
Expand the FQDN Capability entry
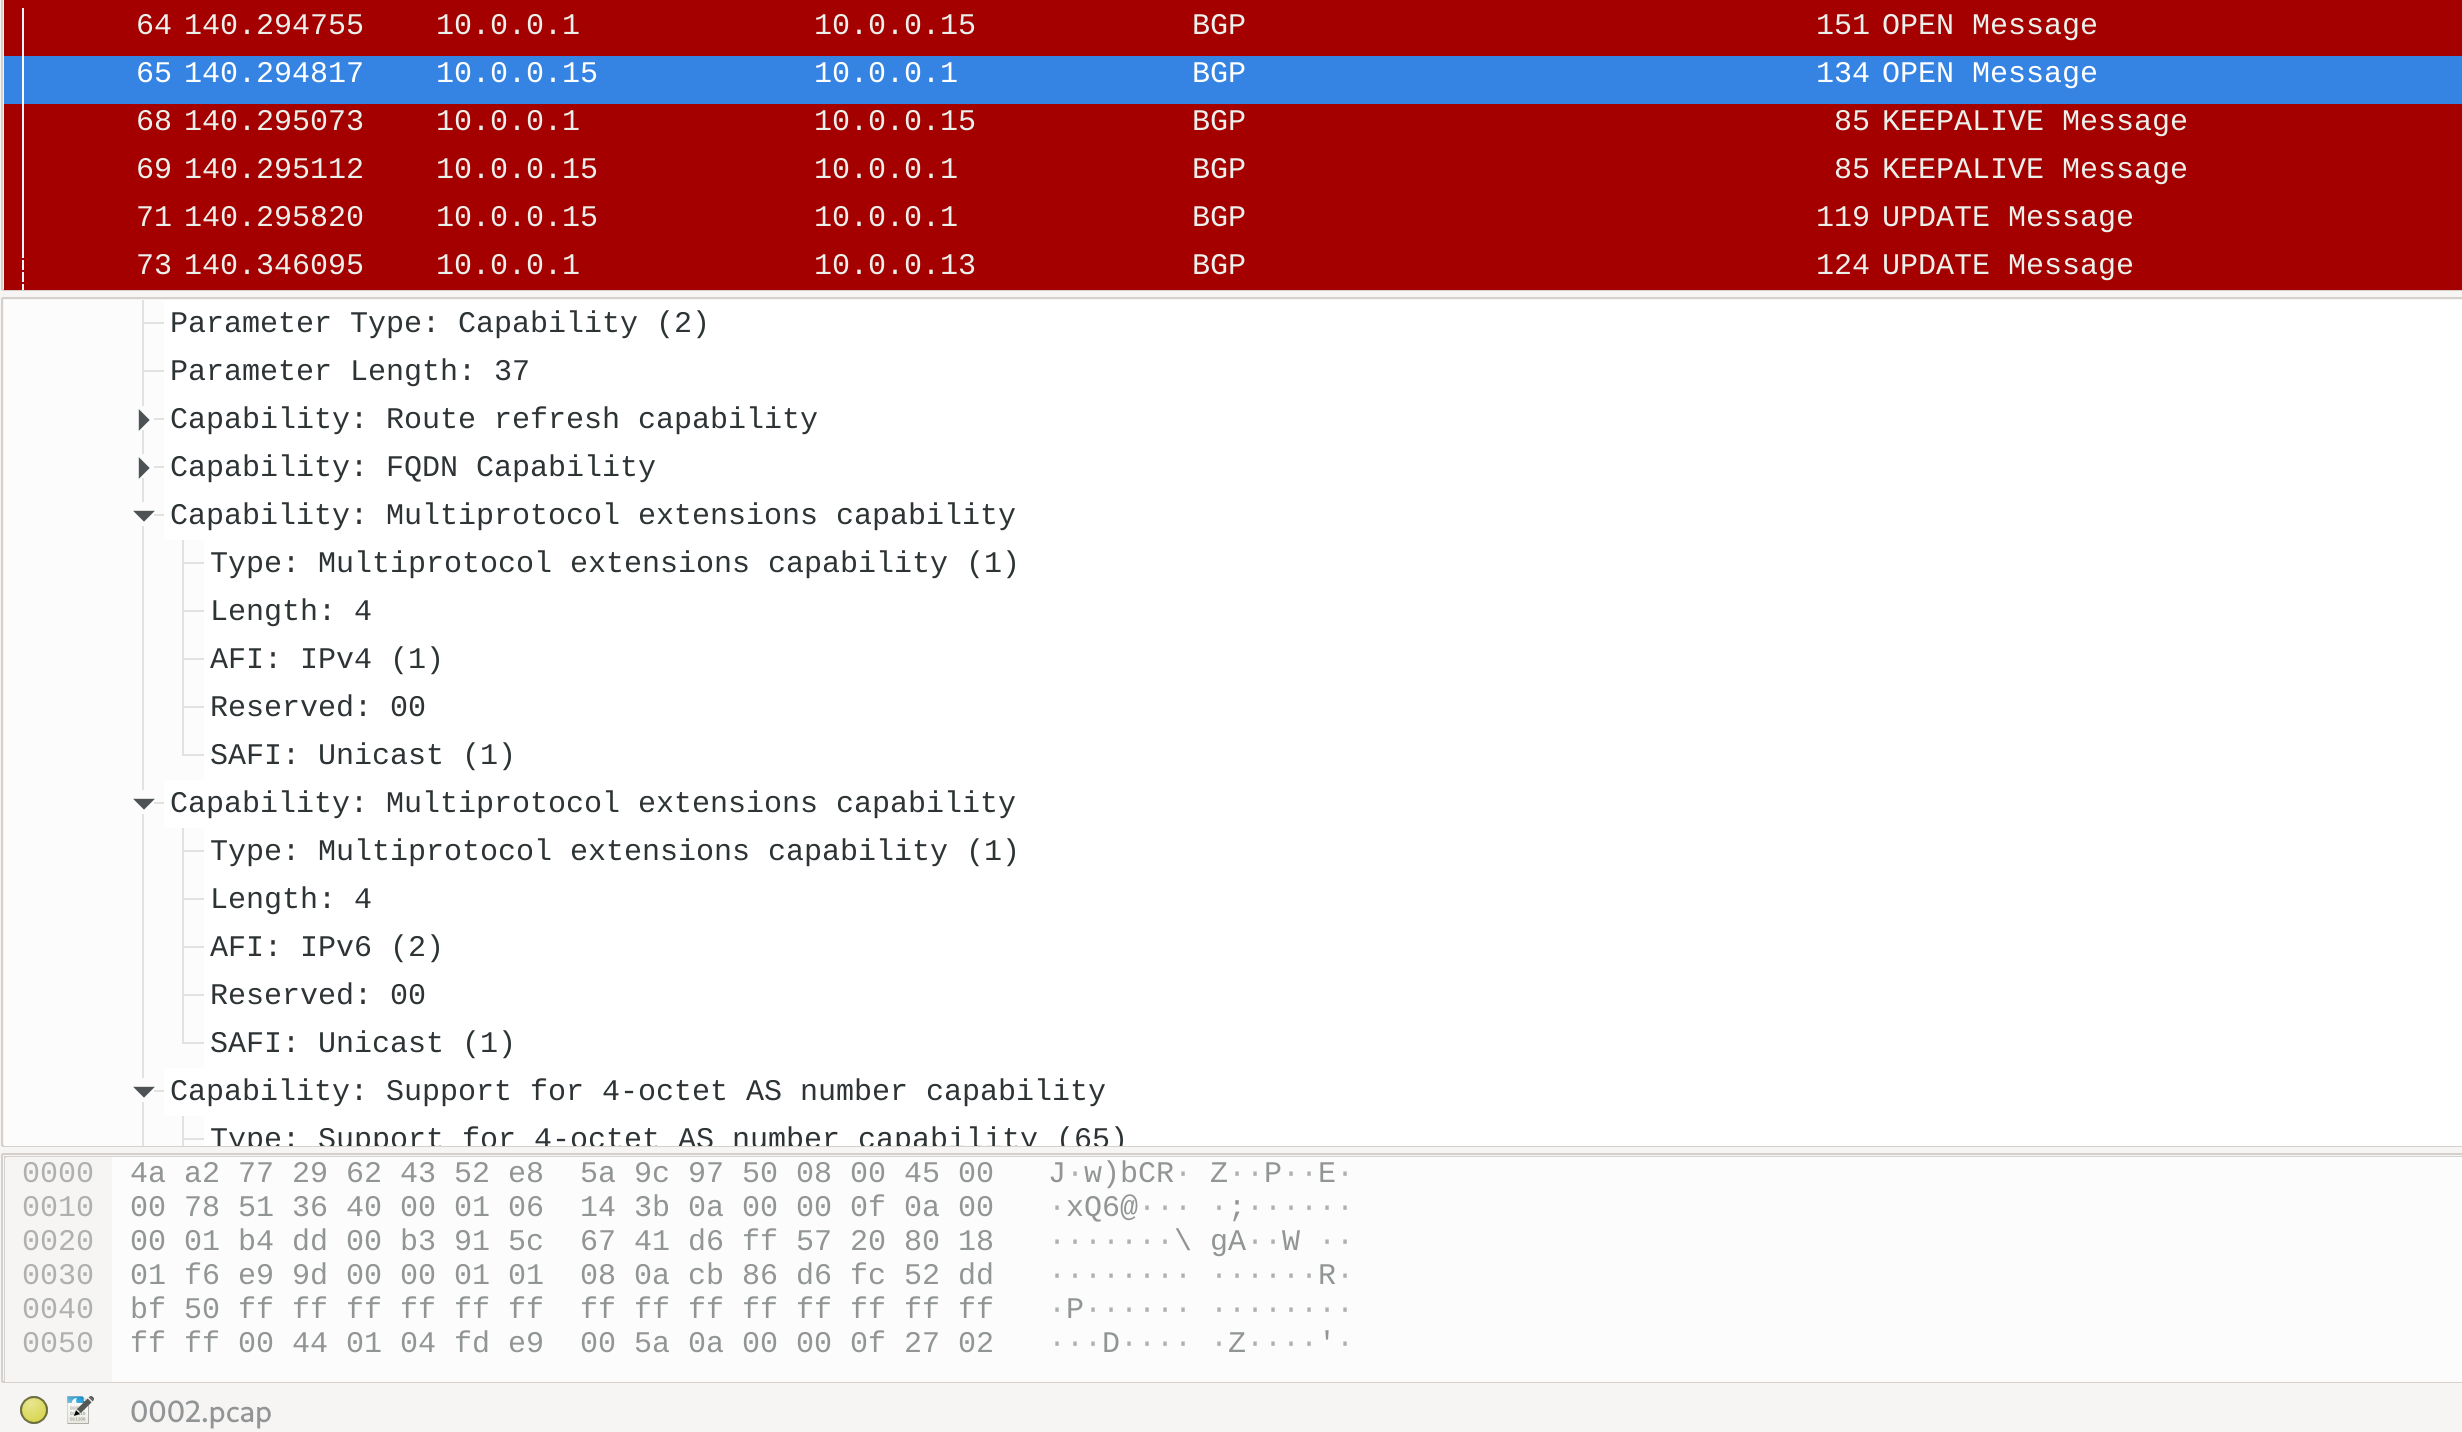pyautogui.click(x=144, y=467)
